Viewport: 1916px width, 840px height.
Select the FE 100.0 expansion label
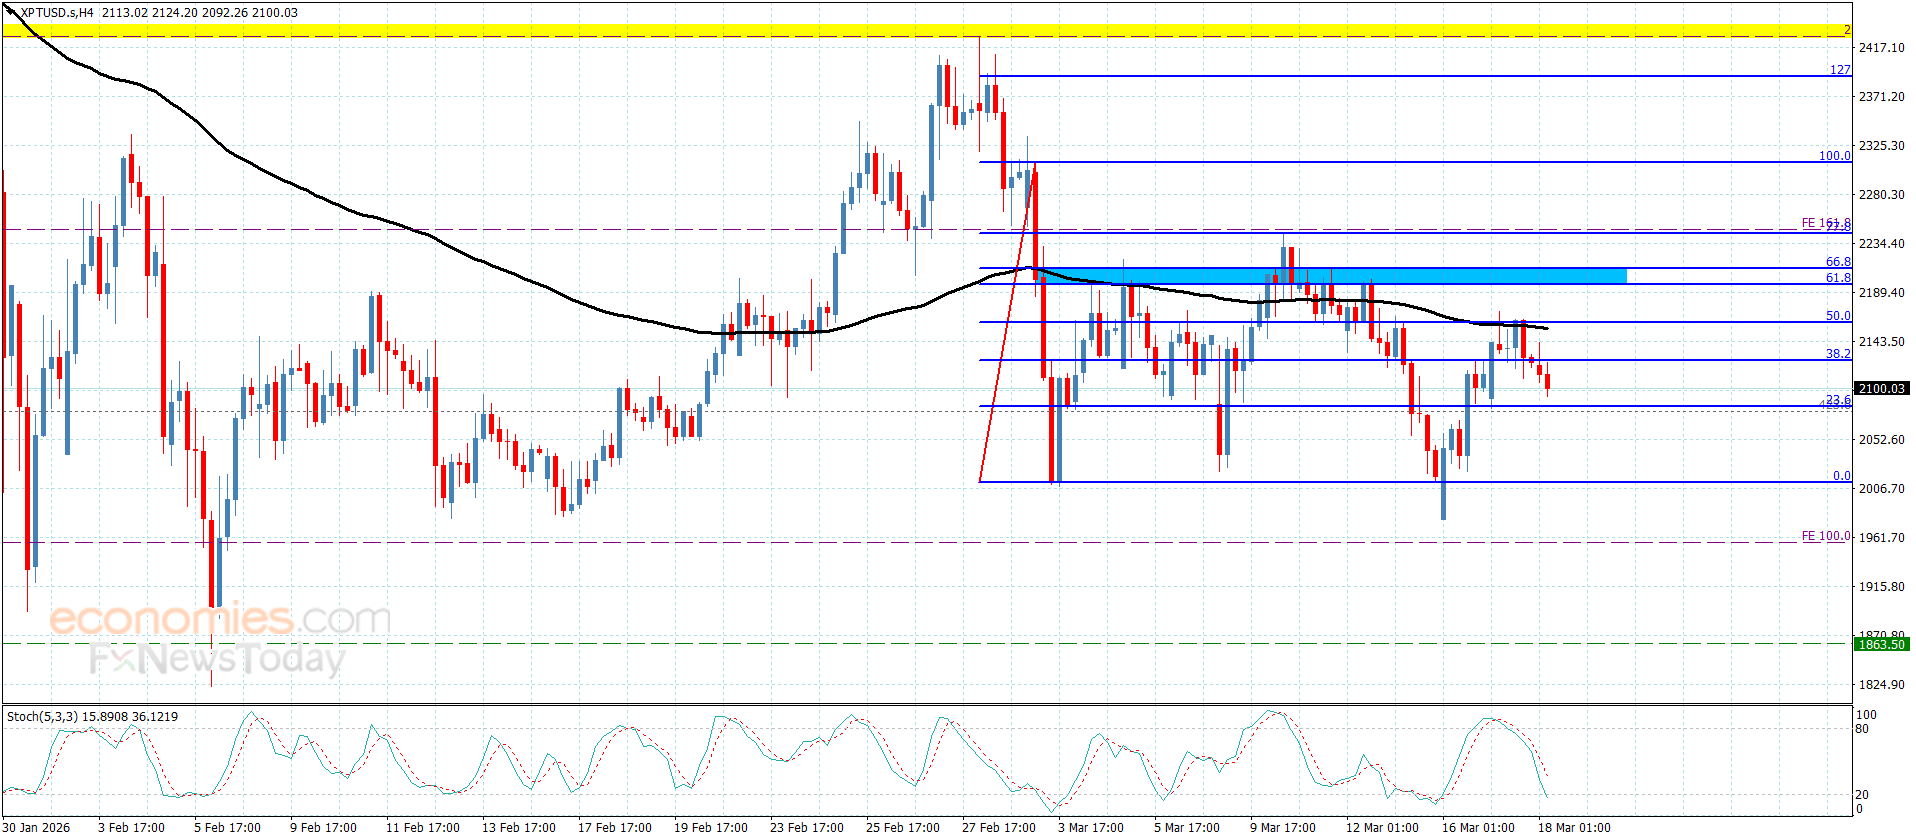(1825, 536)
